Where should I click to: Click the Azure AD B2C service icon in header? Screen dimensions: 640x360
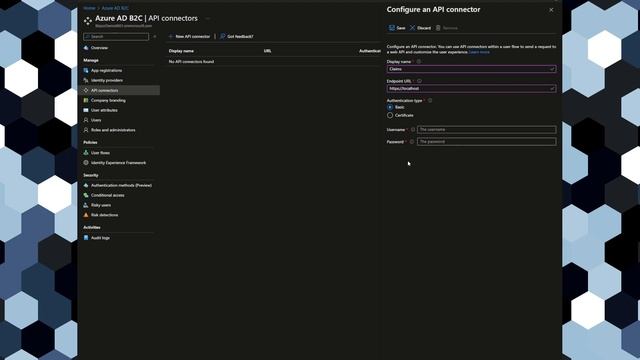point(87,21)
